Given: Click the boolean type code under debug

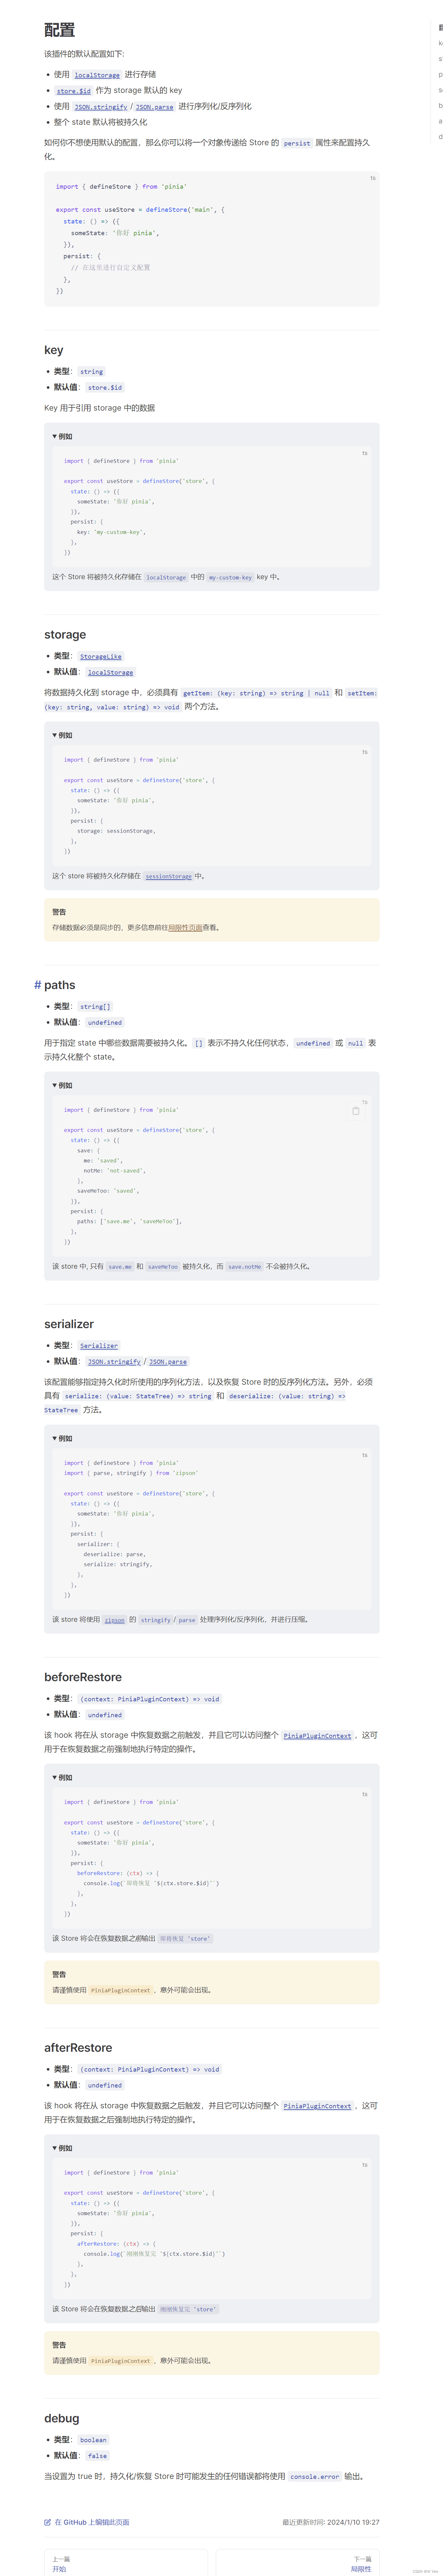Looking at the screenshot, I should click(93, 2440).
